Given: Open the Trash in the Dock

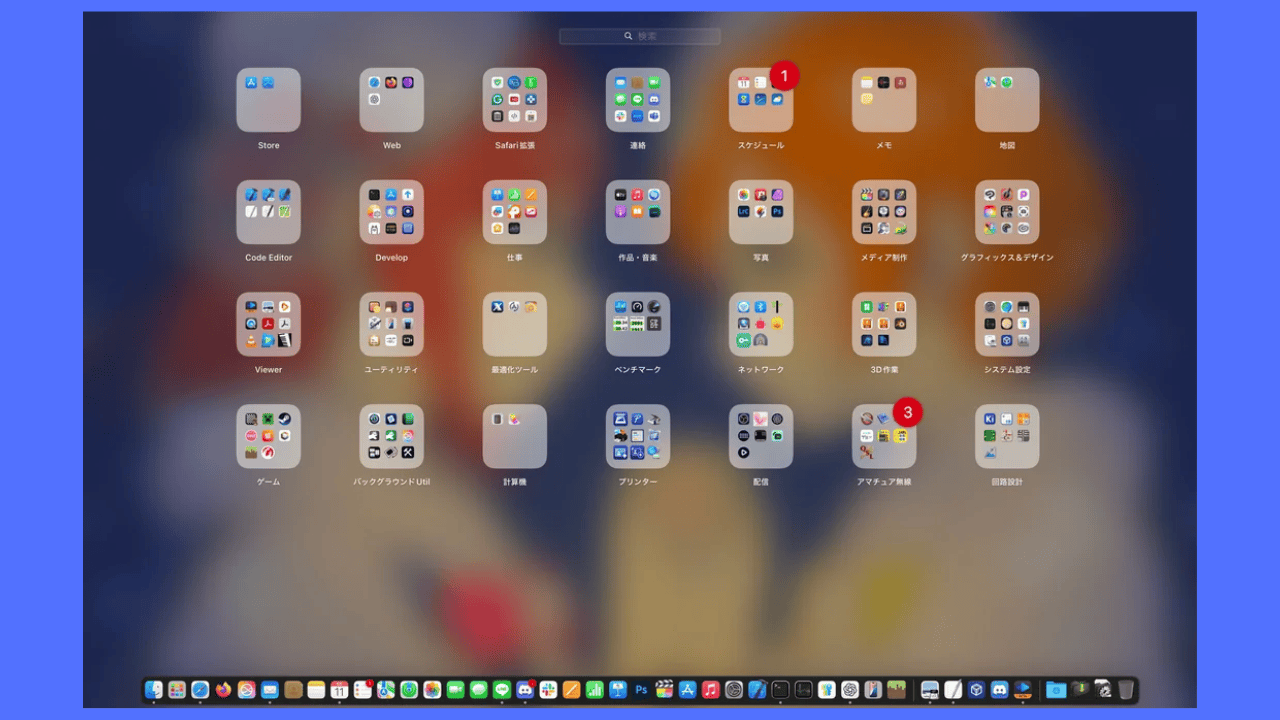Looking at the screenshot, I should click(x=1126, y=689).
